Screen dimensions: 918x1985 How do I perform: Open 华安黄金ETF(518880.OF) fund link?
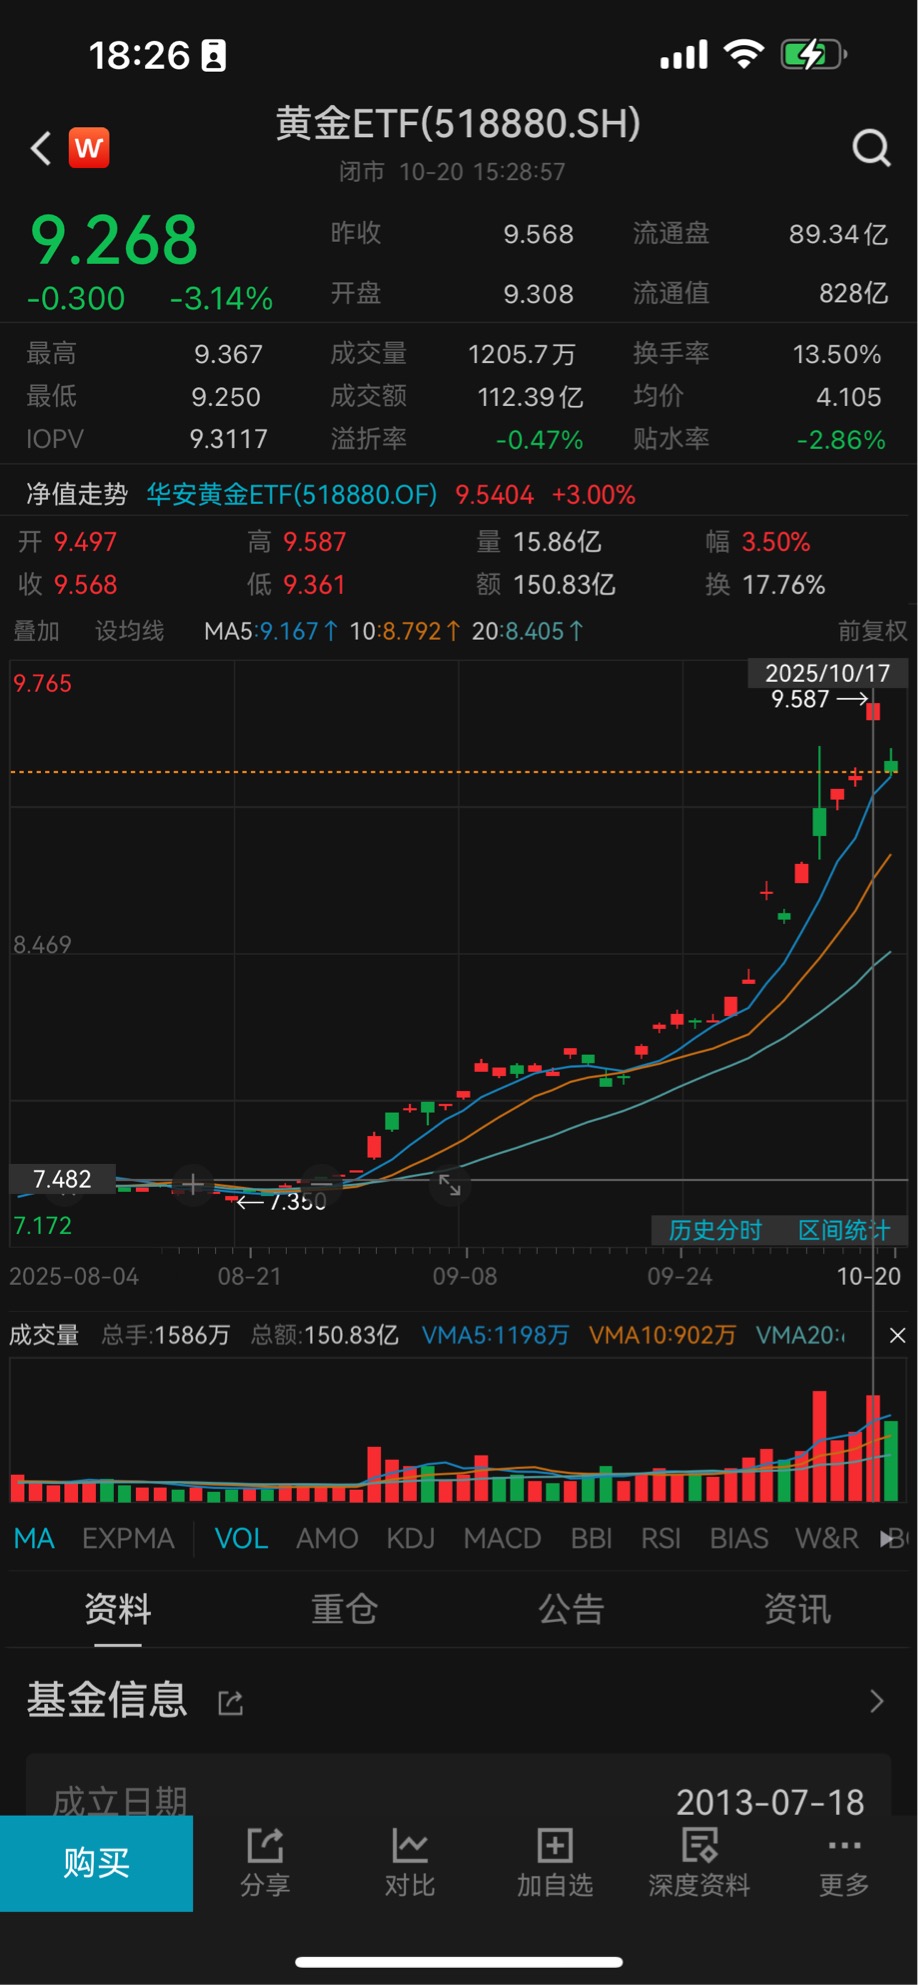(292, 494)
